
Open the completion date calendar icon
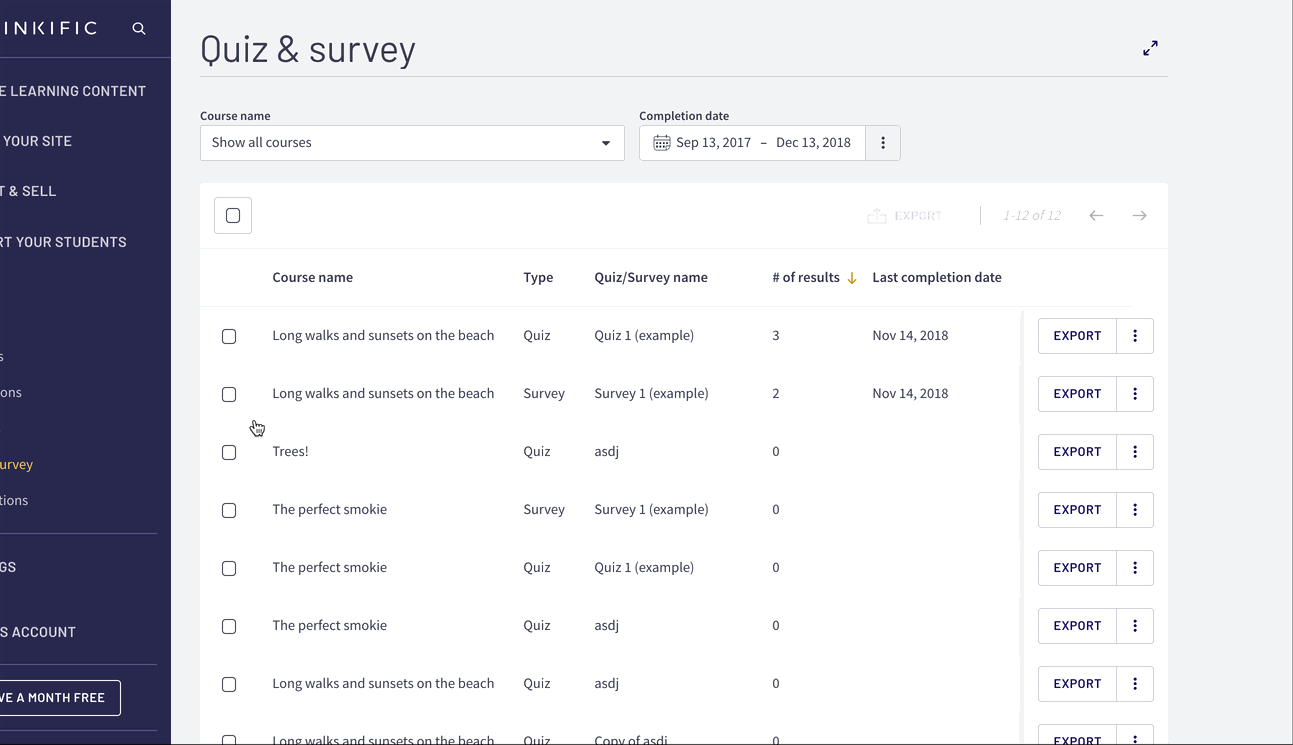point(661,143)
